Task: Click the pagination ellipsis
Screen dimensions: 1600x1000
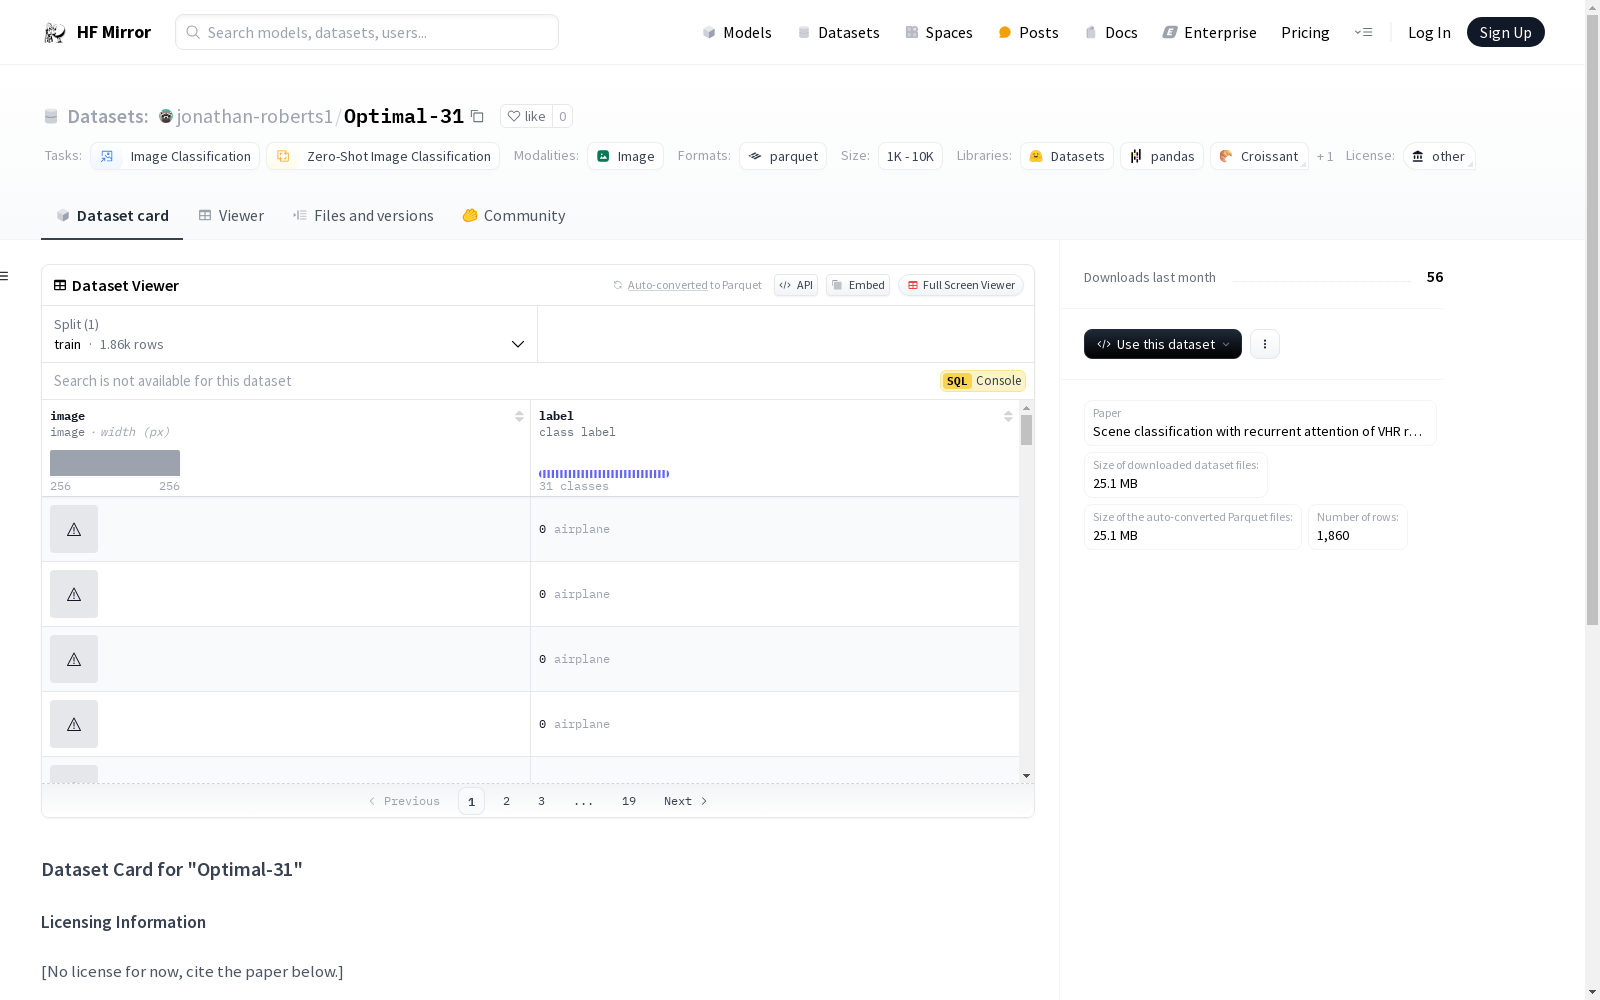Action: [x=584, y=801]
